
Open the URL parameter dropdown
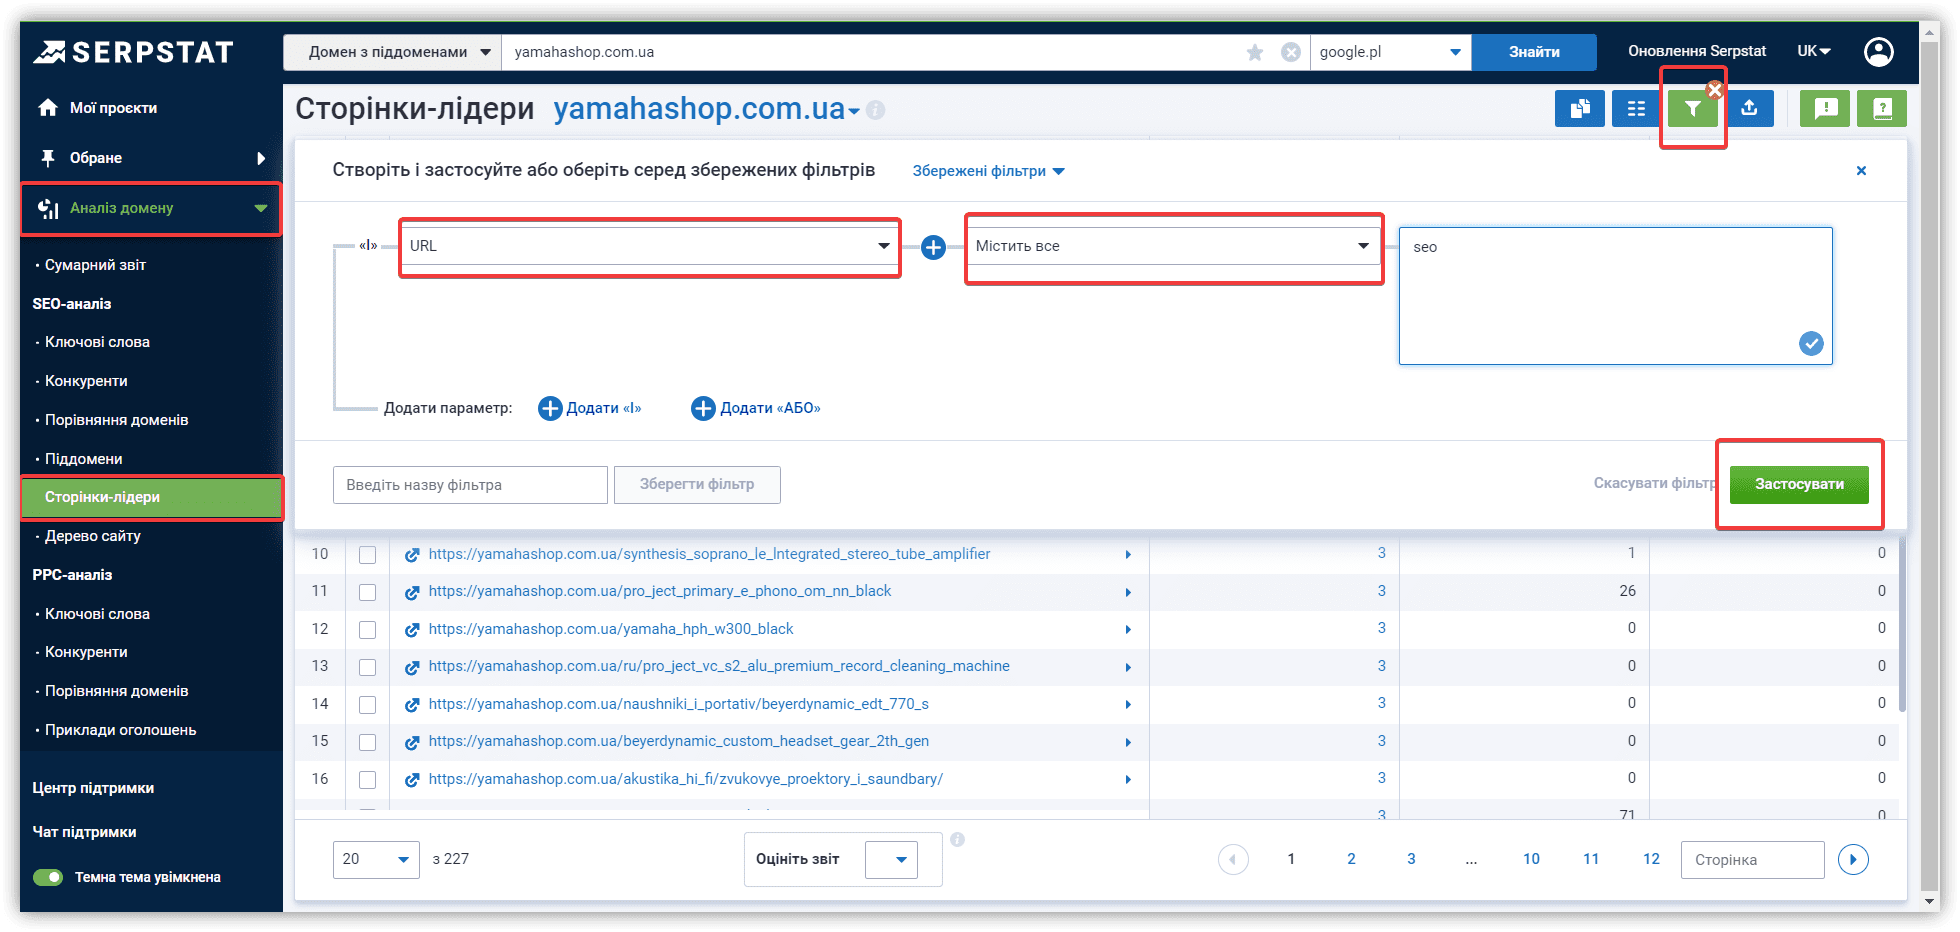650,246
